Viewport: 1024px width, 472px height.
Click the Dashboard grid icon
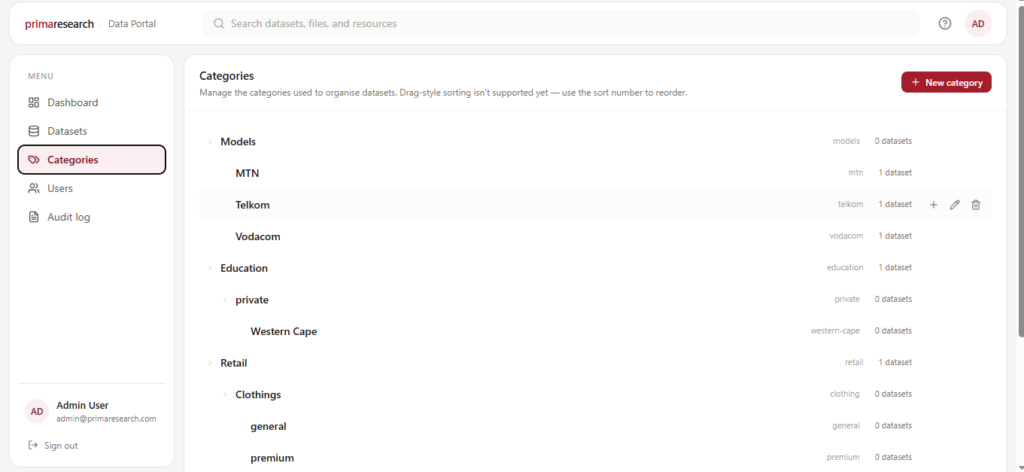point(34,102)
